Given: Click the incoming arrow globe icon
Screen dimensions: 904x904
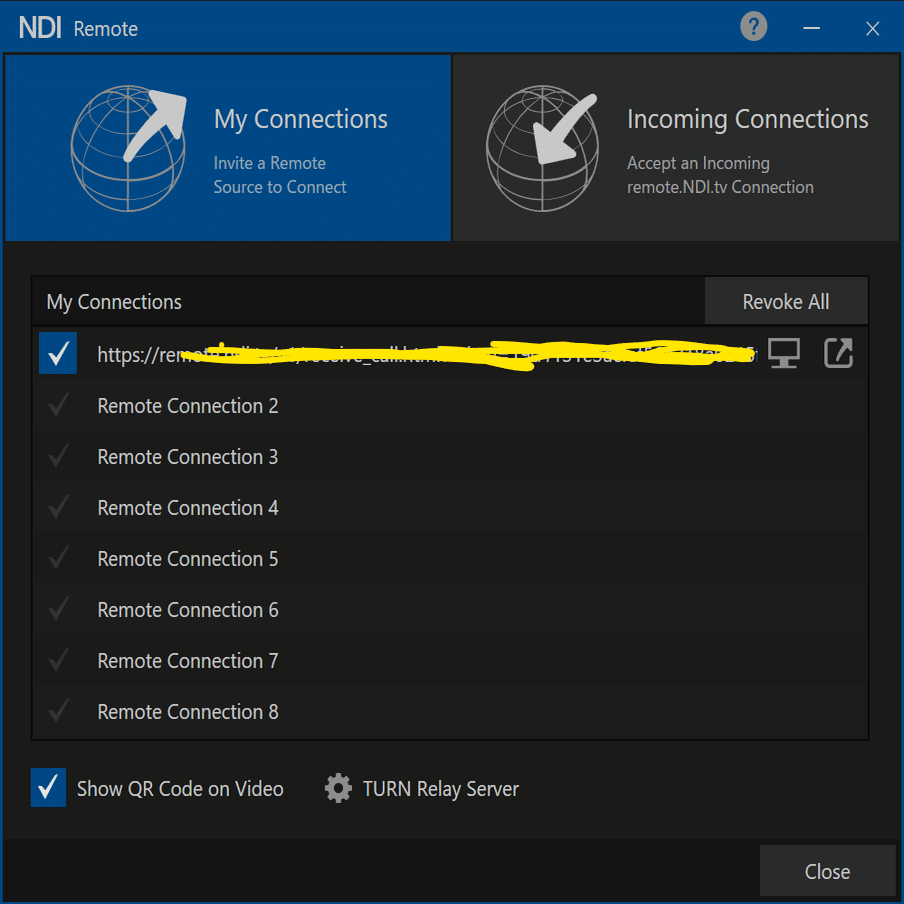Looking at the screenshot, I should coord(542,148).
